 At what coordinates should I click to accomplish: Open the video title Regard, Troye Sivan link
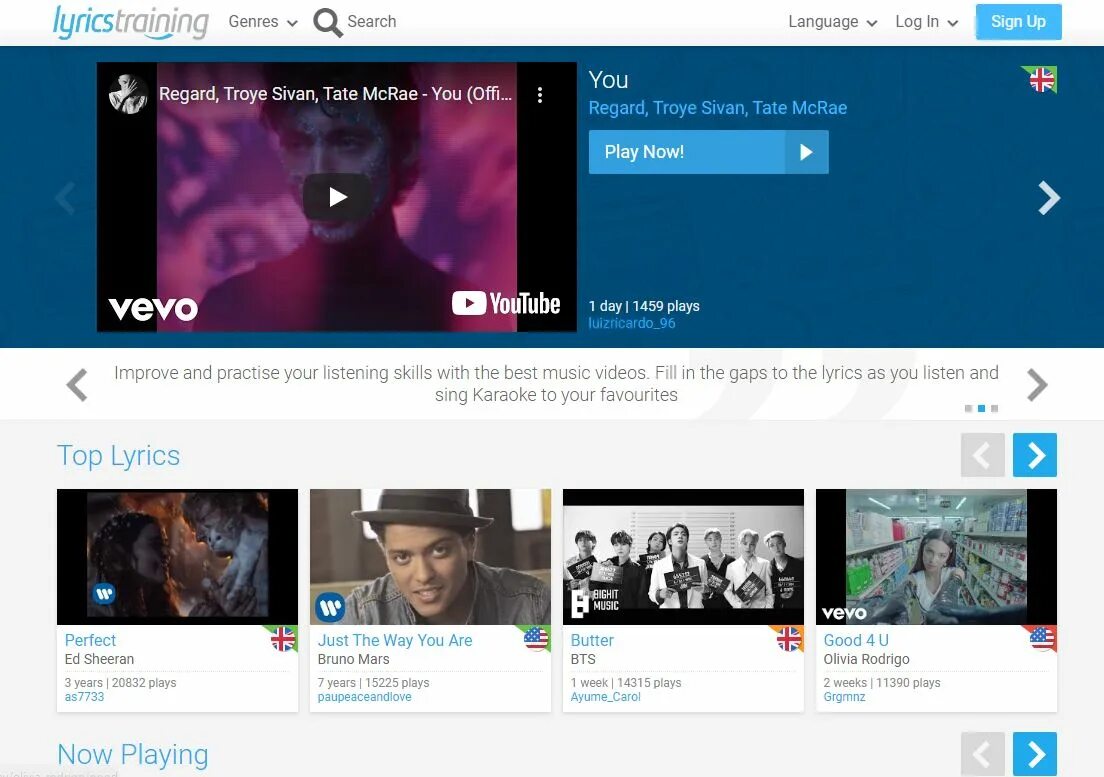[335, 94]
